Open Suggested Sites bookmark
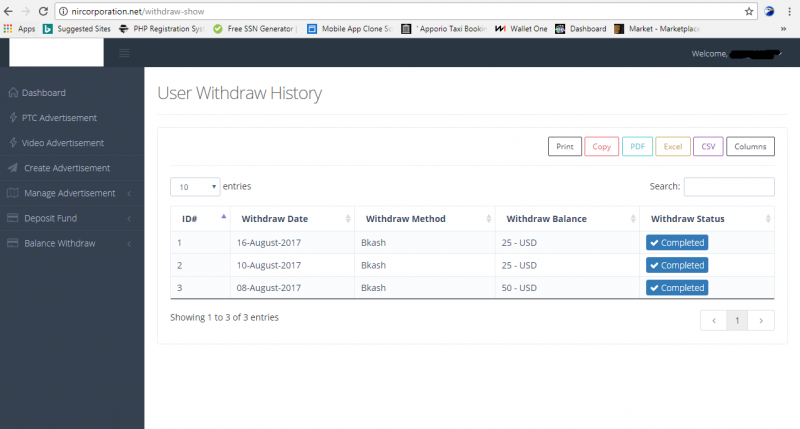This screenshot has height=429, width=800. point(77,29)
